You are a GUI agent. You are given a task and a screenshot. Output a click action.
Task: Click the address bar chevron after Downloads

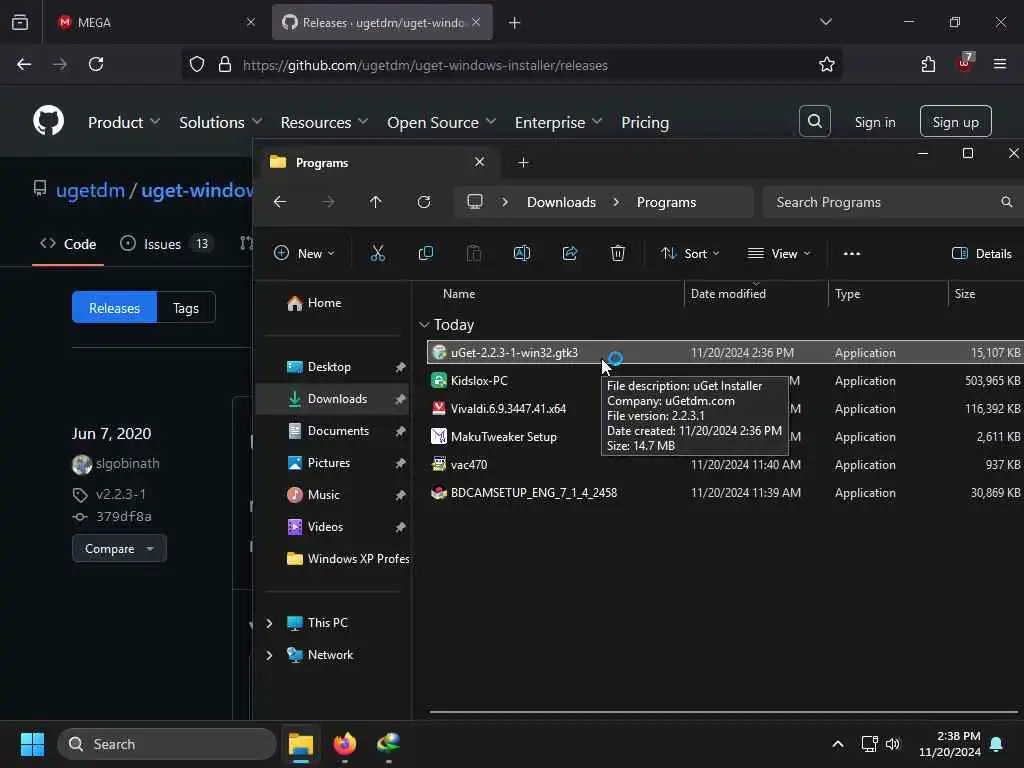tap(616, 202)
